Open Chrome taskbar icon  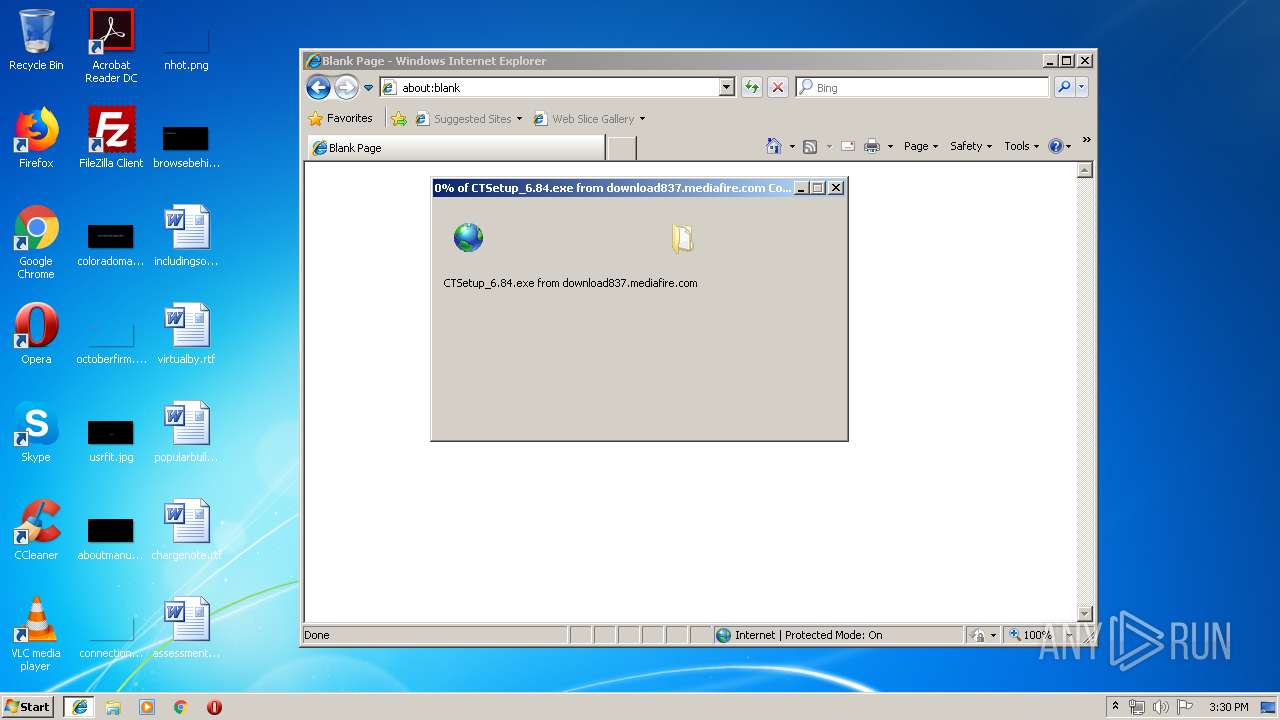pyautogui.click(x=180, y=707)
